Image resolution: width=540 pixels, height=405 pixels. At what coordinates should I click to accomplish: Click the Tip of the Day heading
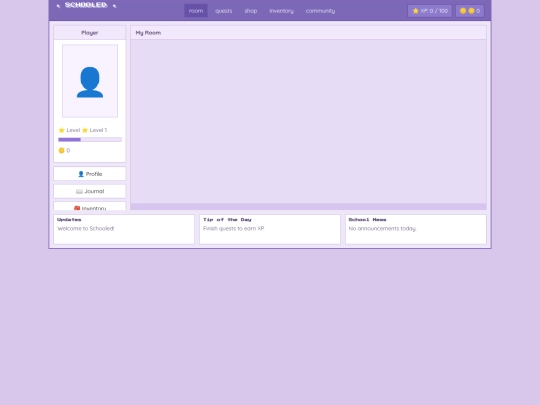point(227,219)
